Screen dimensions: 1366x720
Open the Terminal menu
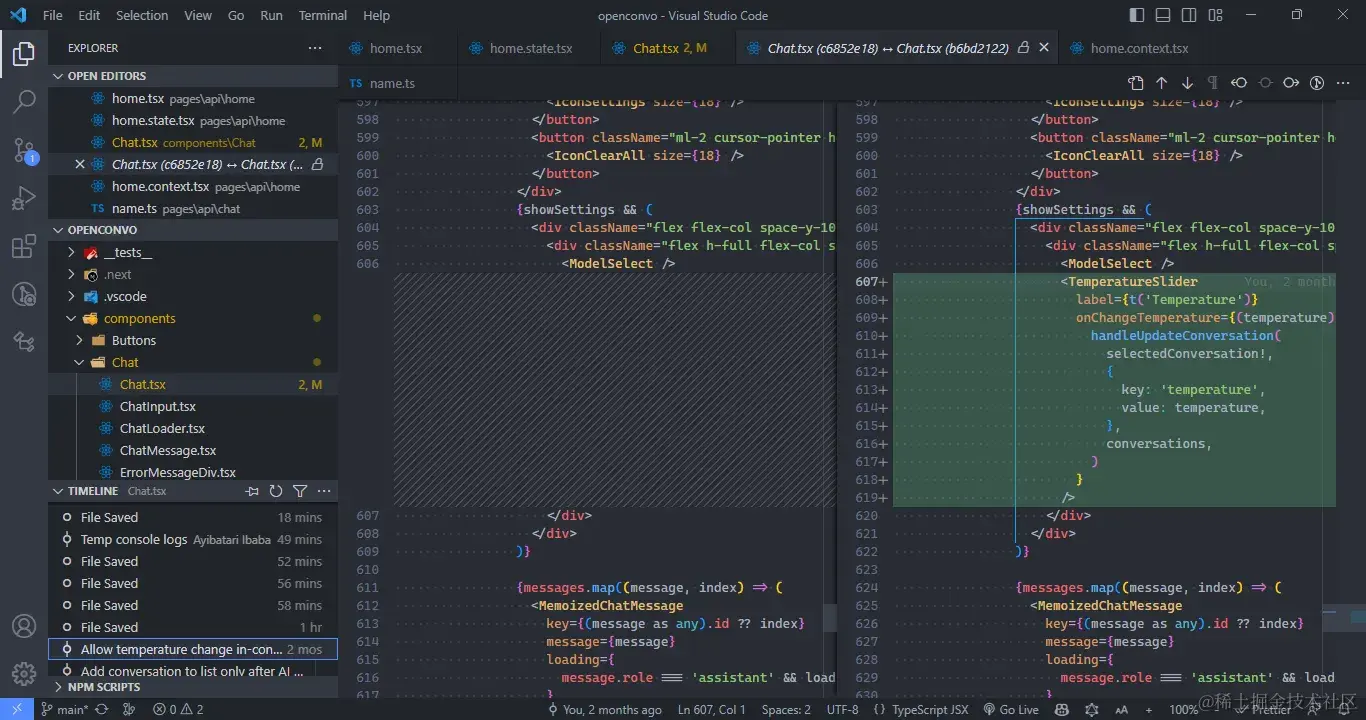(322, 15)
